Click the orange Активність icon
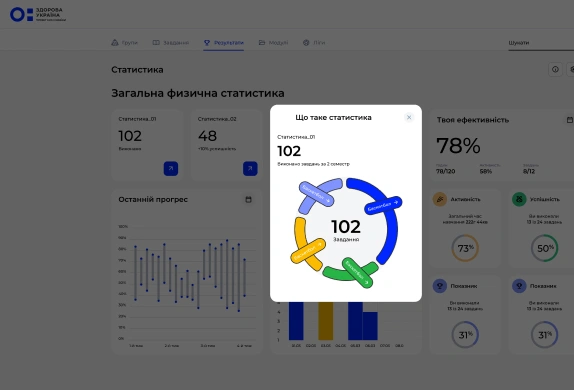This screenshot has width=574, height=390. [x=440, y=199]
